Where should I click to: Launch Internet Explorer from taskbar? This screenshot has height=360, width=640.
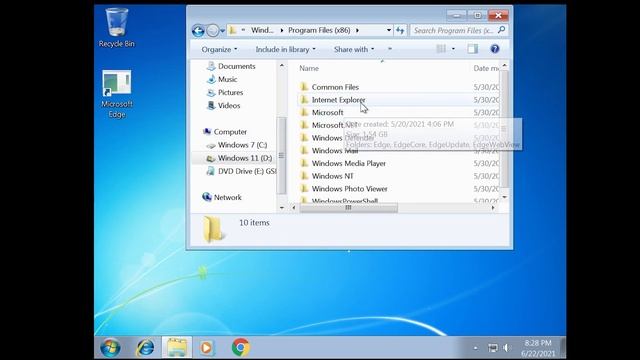click(145, 348)
